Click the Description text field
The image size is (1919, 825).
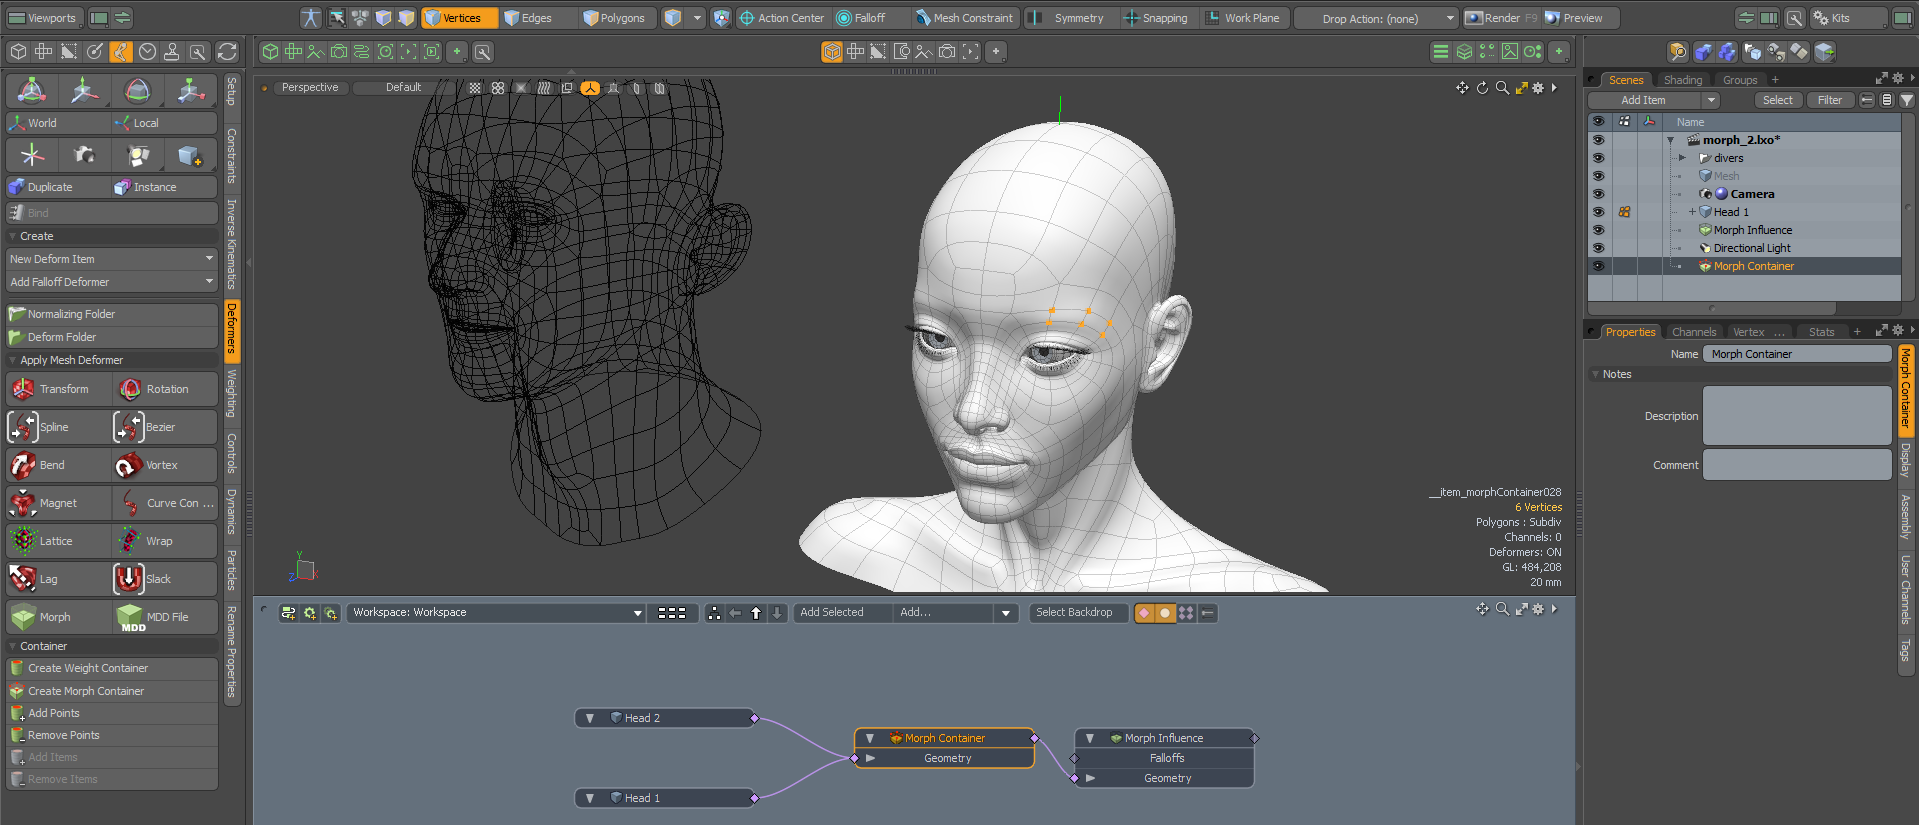pyautogui.click(x=1796, y=416)
